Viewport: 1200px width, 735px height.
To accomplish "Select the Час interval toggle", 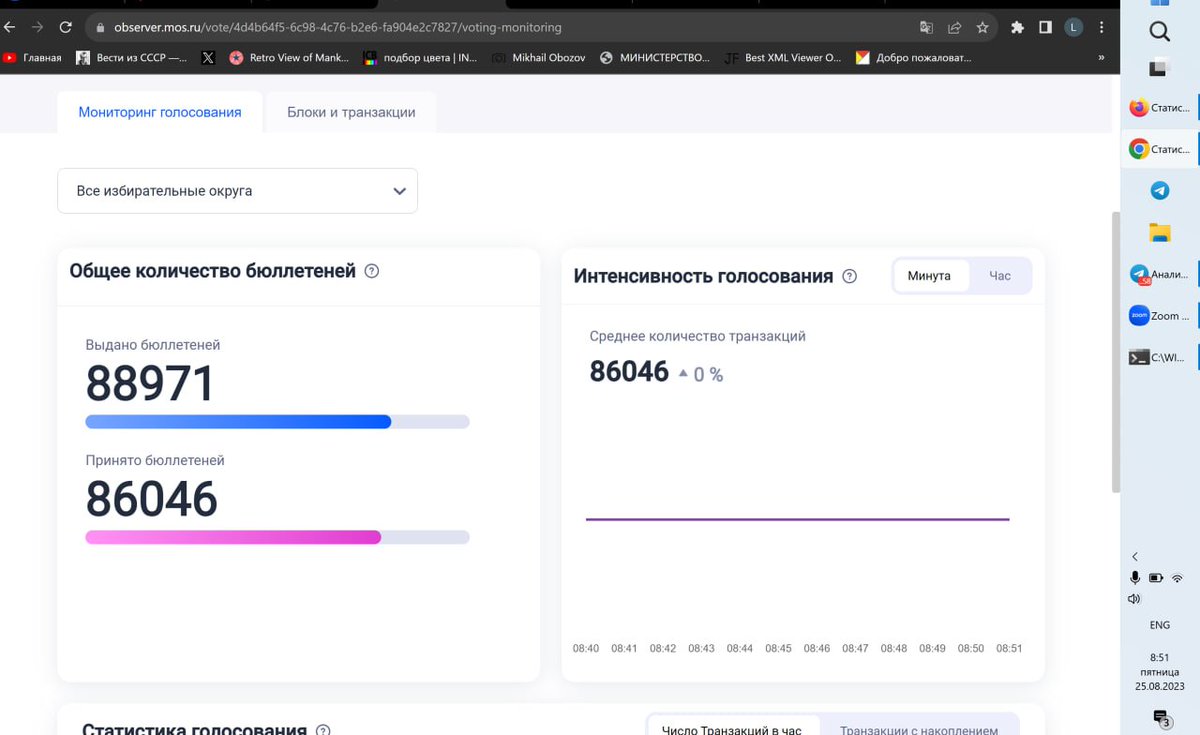I will [x=1000, y=276].
